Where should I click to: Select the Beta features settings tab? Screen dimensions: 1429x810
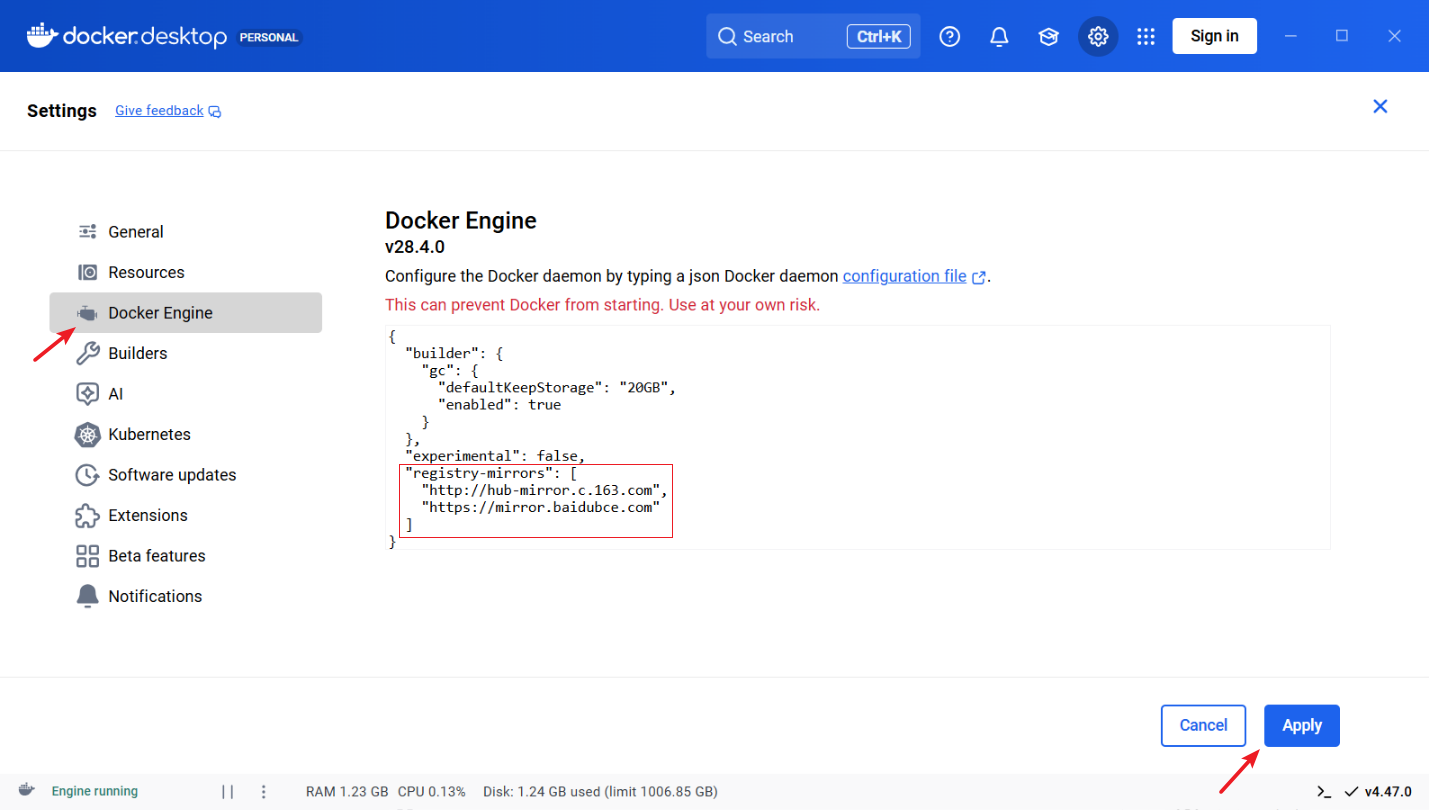186,556
